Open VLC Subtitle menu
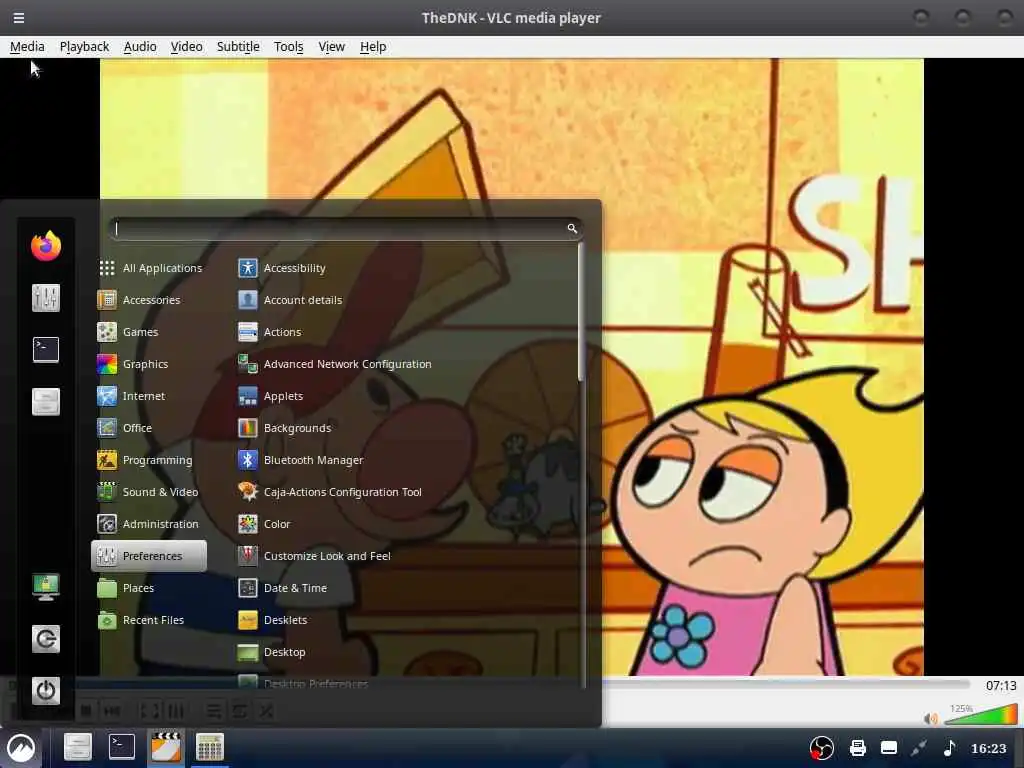 point(238,46)
